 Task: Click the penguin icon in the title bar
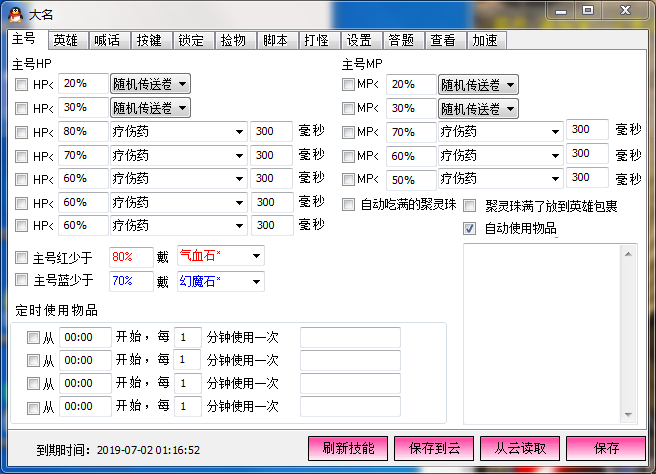click(x=15, y=15)
